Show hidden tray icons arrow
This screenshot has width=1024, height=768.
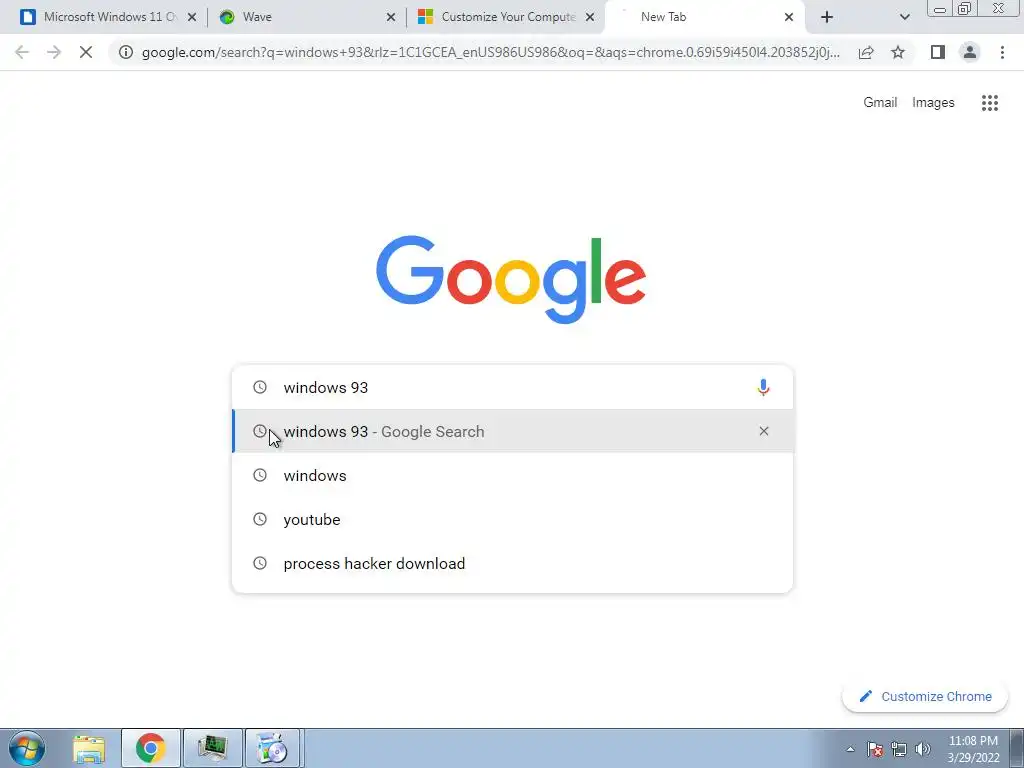(850, 749)
